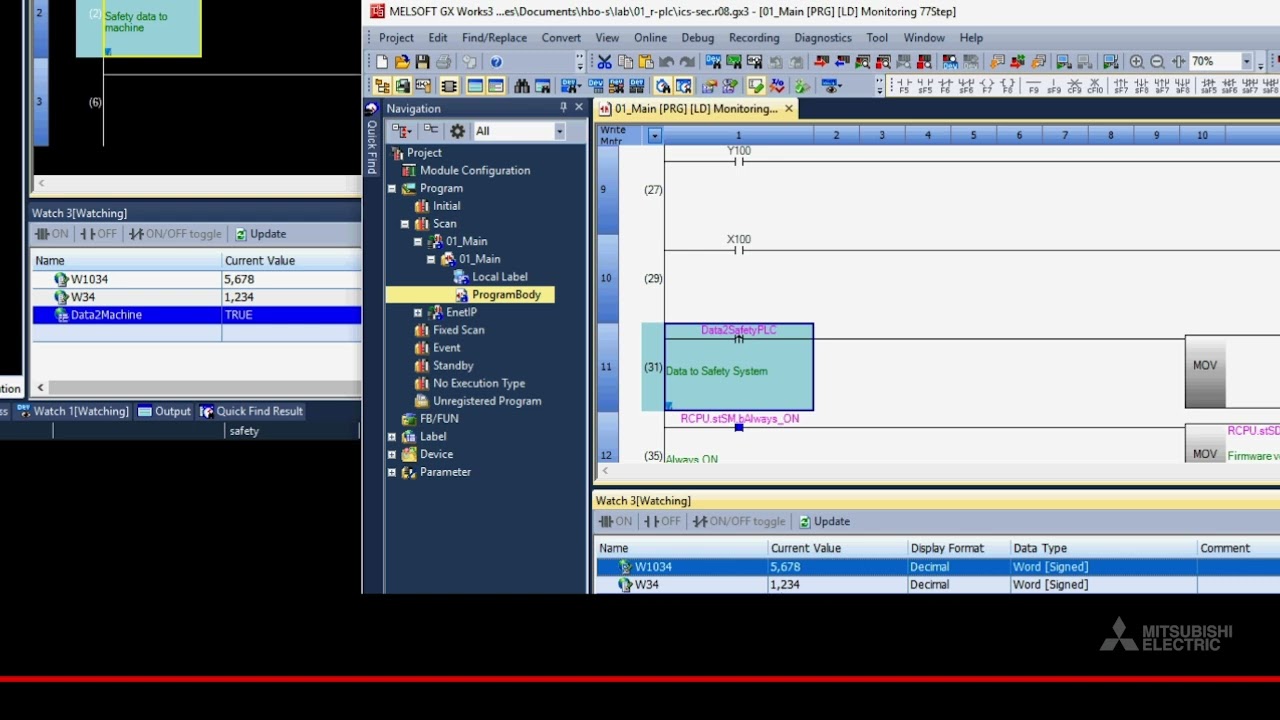
Task: Open the Project menu
Action: pos(396,38)
